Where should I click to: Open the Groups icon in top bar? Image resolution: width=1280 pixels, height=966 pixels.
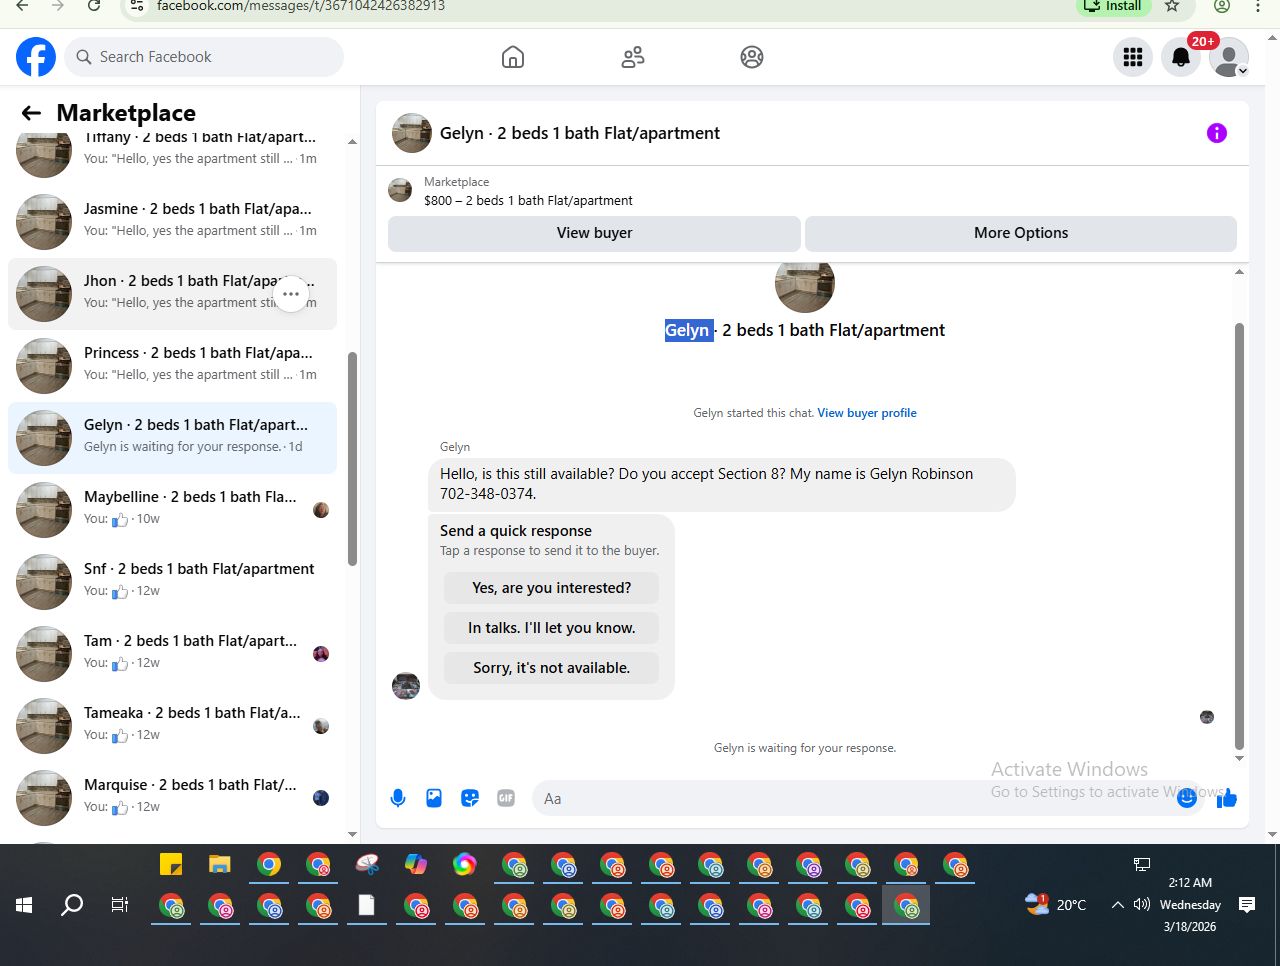752,57
